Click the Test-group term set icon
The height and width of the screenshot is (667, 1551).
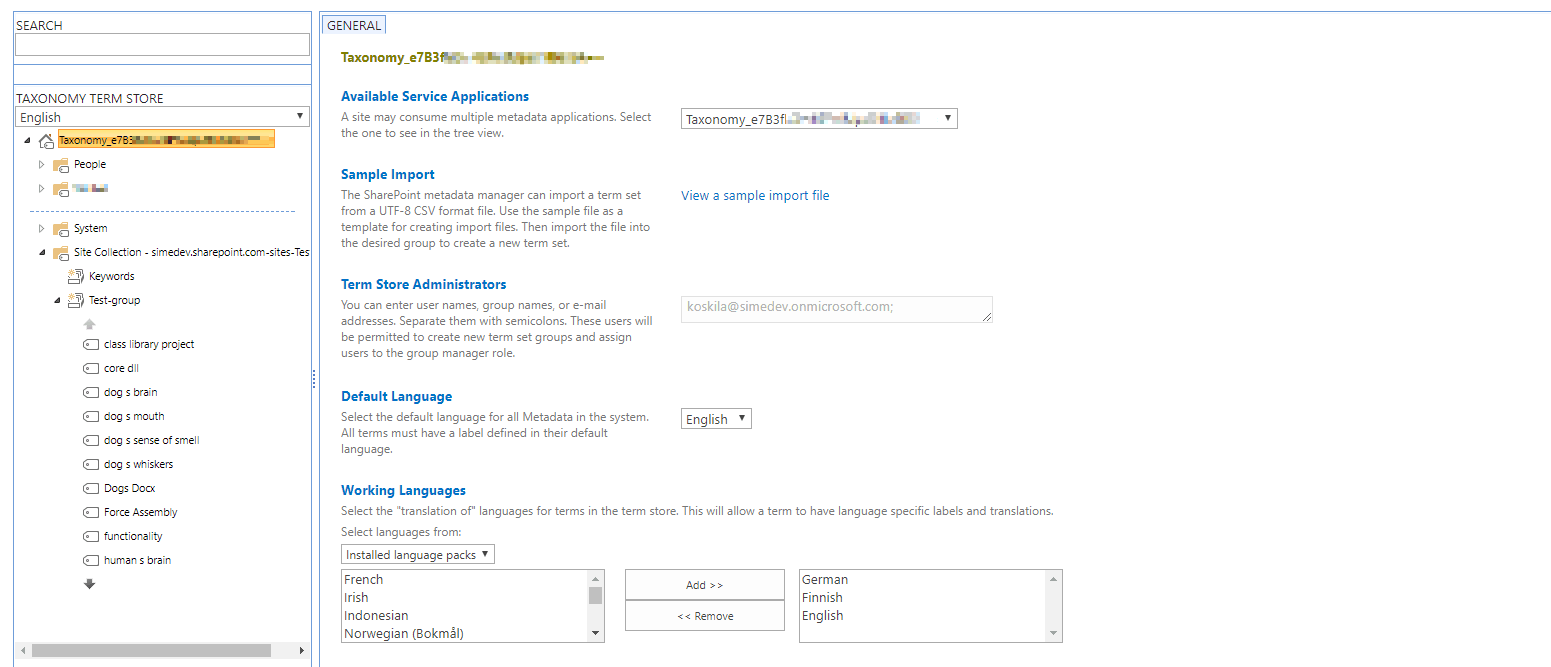coord(76,300)
